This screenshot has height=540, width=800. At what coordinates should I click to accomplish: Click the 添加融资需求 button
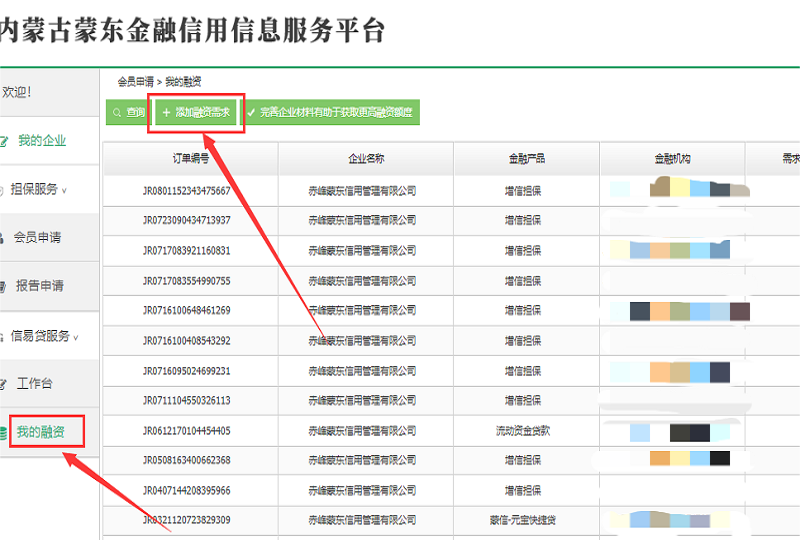(196, 113)
